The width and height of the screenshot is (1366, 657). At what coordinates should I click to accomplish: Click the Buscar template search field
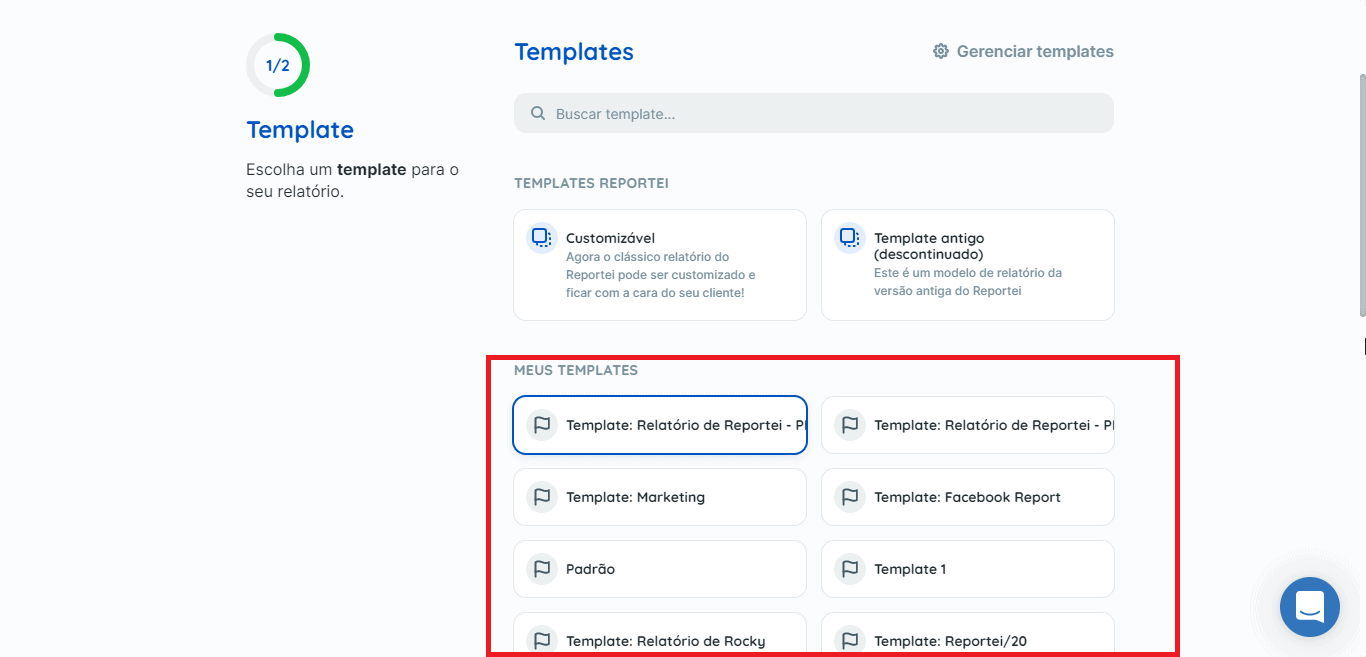(813, 112)
